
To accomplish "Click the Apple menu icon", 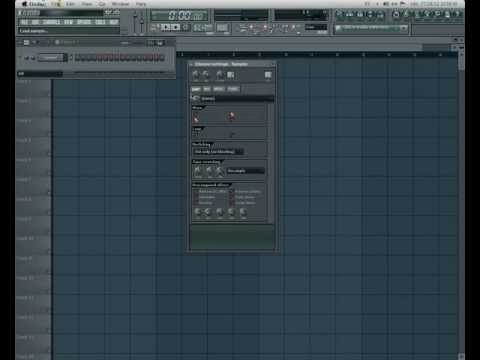I will [24, 4].
